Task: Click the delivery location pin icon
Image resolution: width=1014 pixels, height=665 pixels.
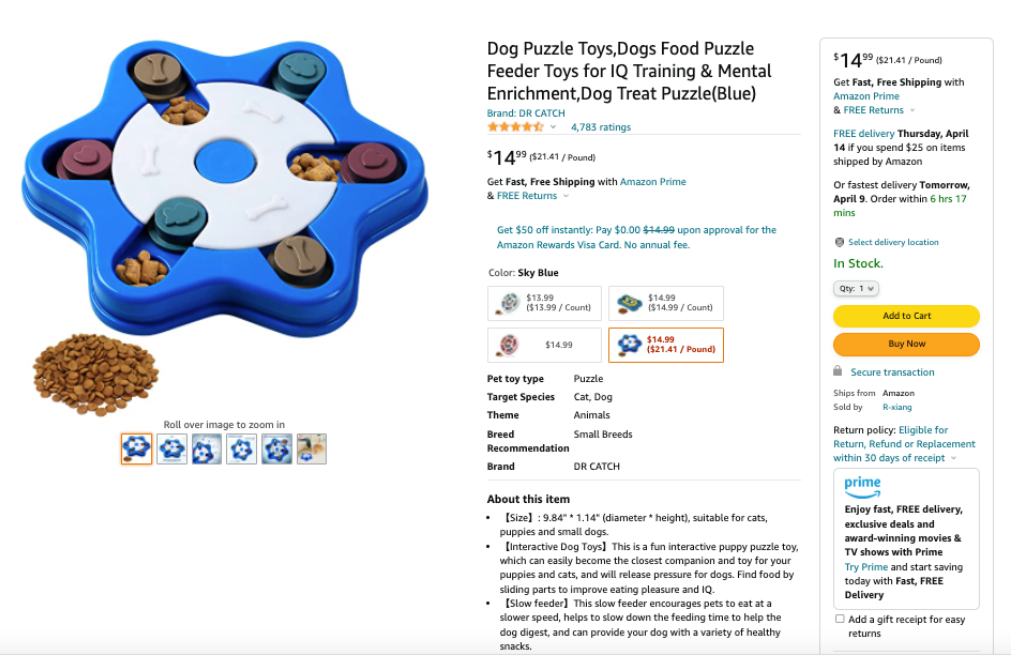Action: [839, 242]
